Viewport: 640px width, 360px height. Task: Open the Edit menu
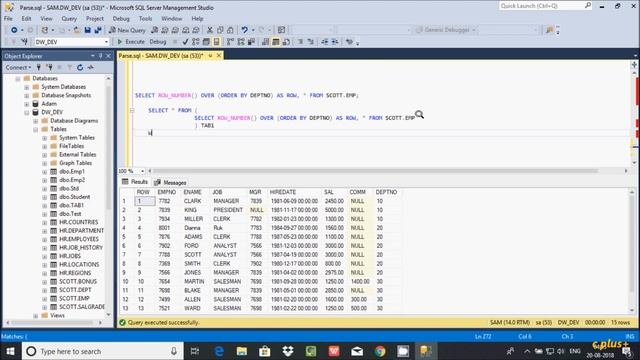27,19
